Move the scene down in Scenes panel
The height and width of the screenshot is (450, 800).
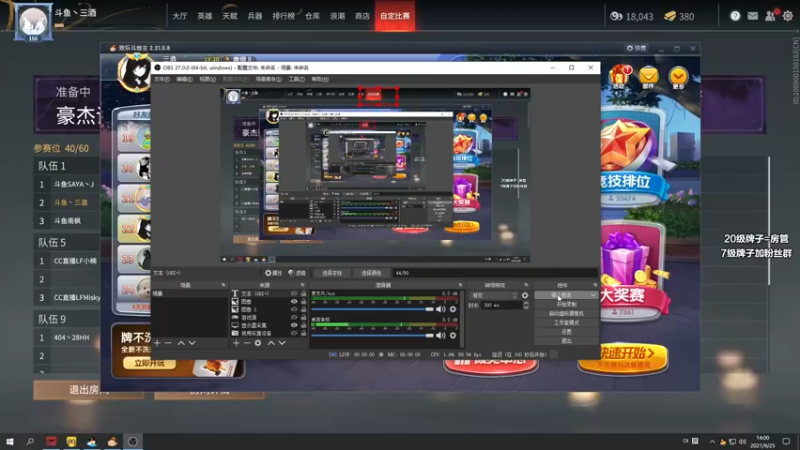(x=192, y=343)
